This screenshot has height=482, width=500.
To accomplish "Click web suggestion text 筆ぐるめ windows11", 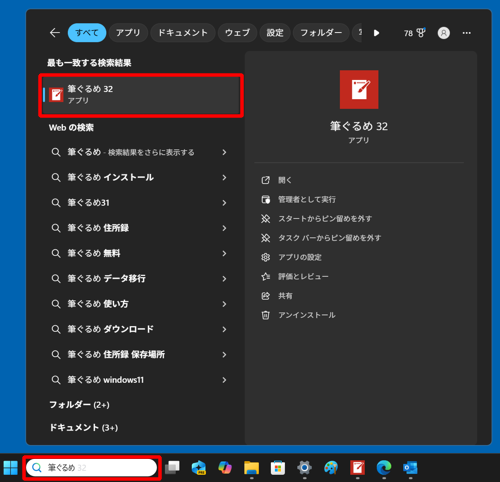I will (x=106, y=380).
